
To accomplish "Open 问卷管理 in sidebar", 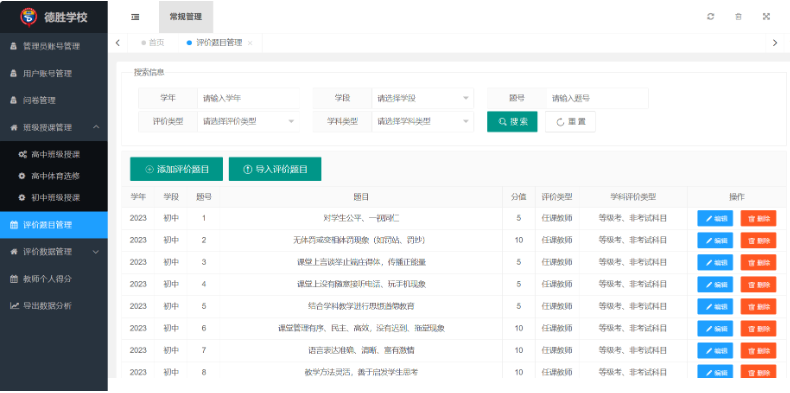I will [54, 100].
